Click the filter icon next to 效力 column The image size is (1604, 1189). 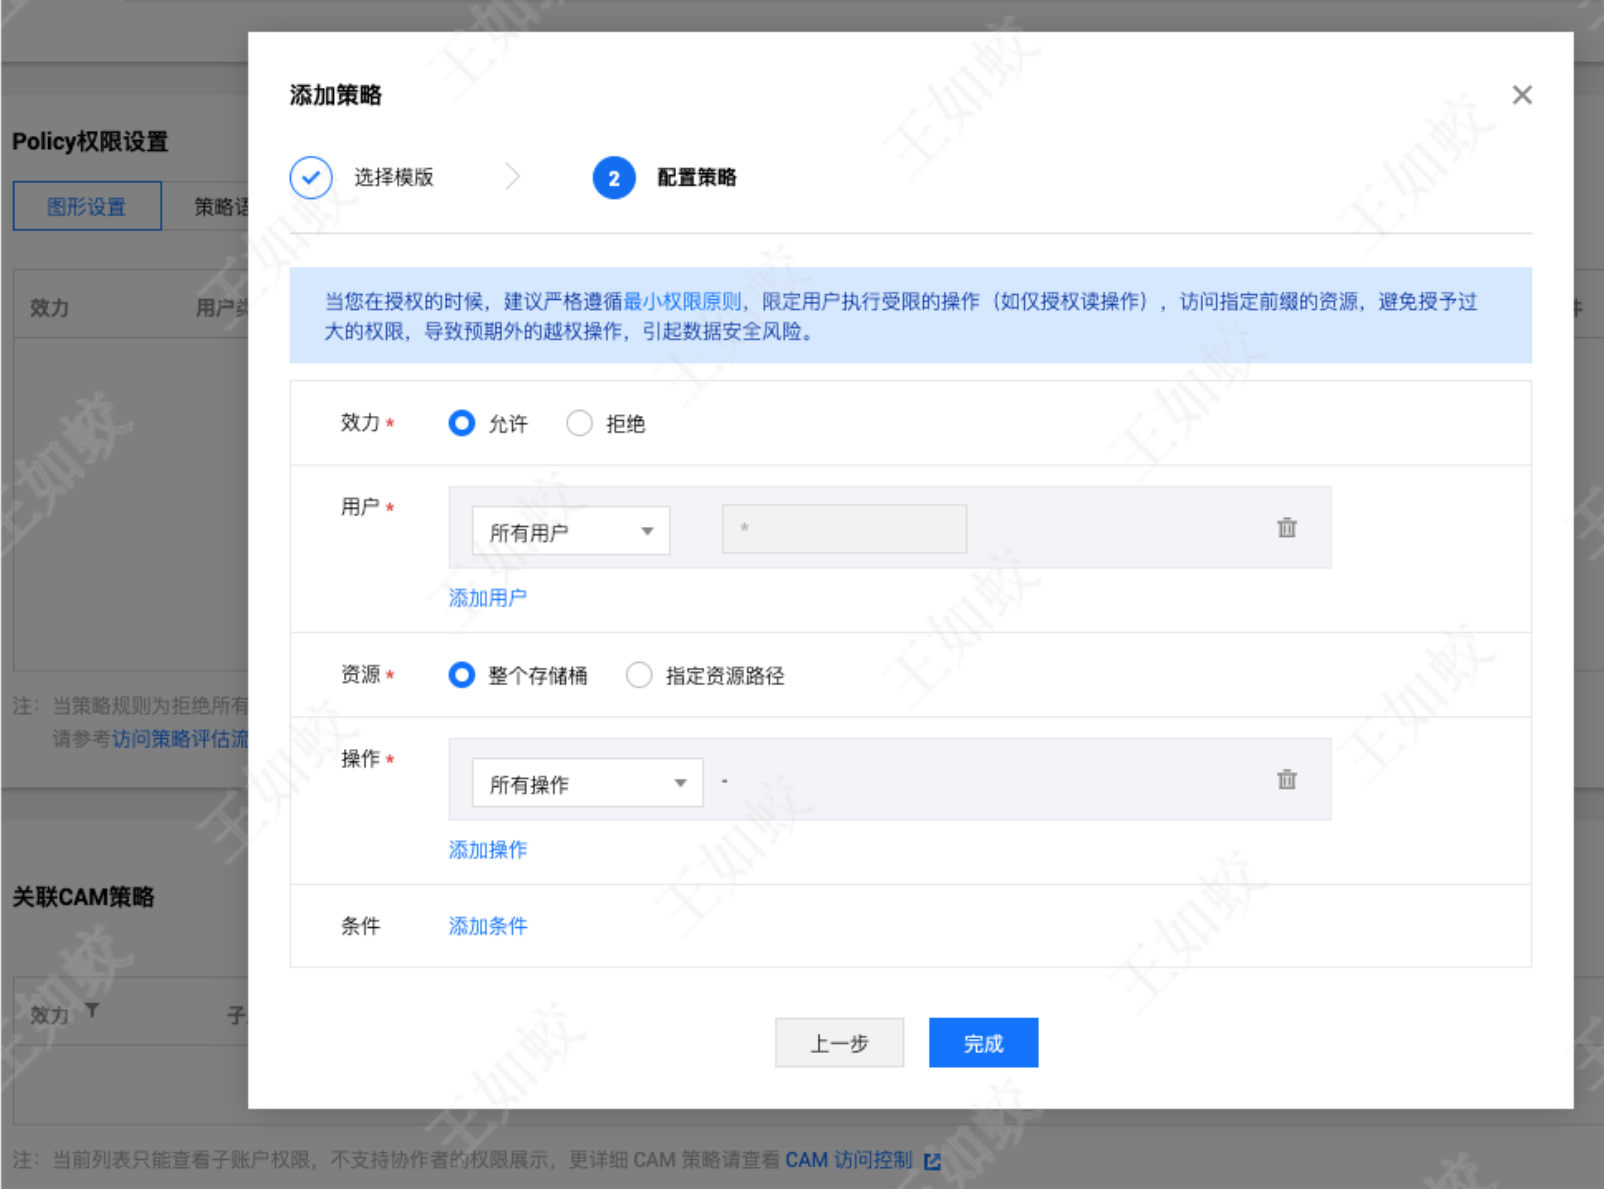coord(92,1011)
